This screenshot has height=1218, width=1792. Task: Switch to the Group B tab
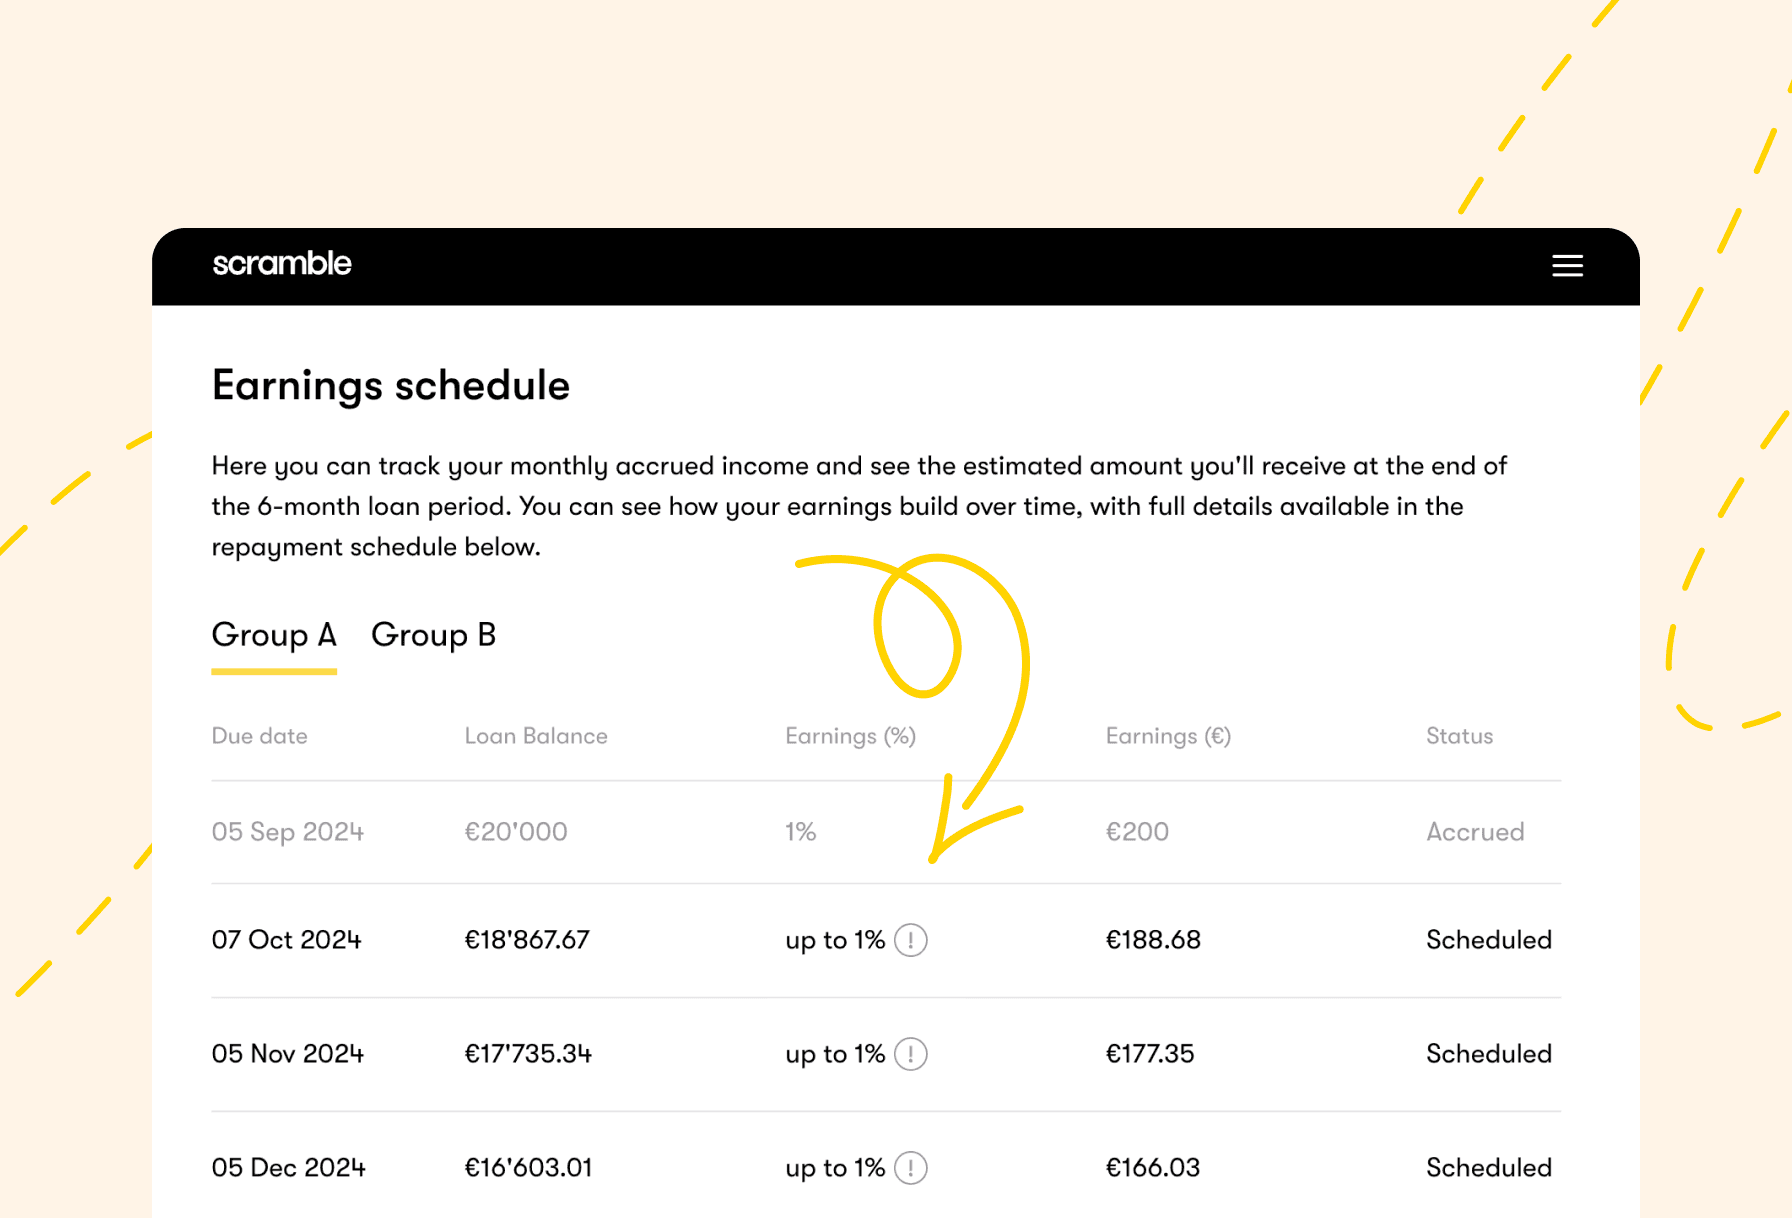[x=433, y=635]
